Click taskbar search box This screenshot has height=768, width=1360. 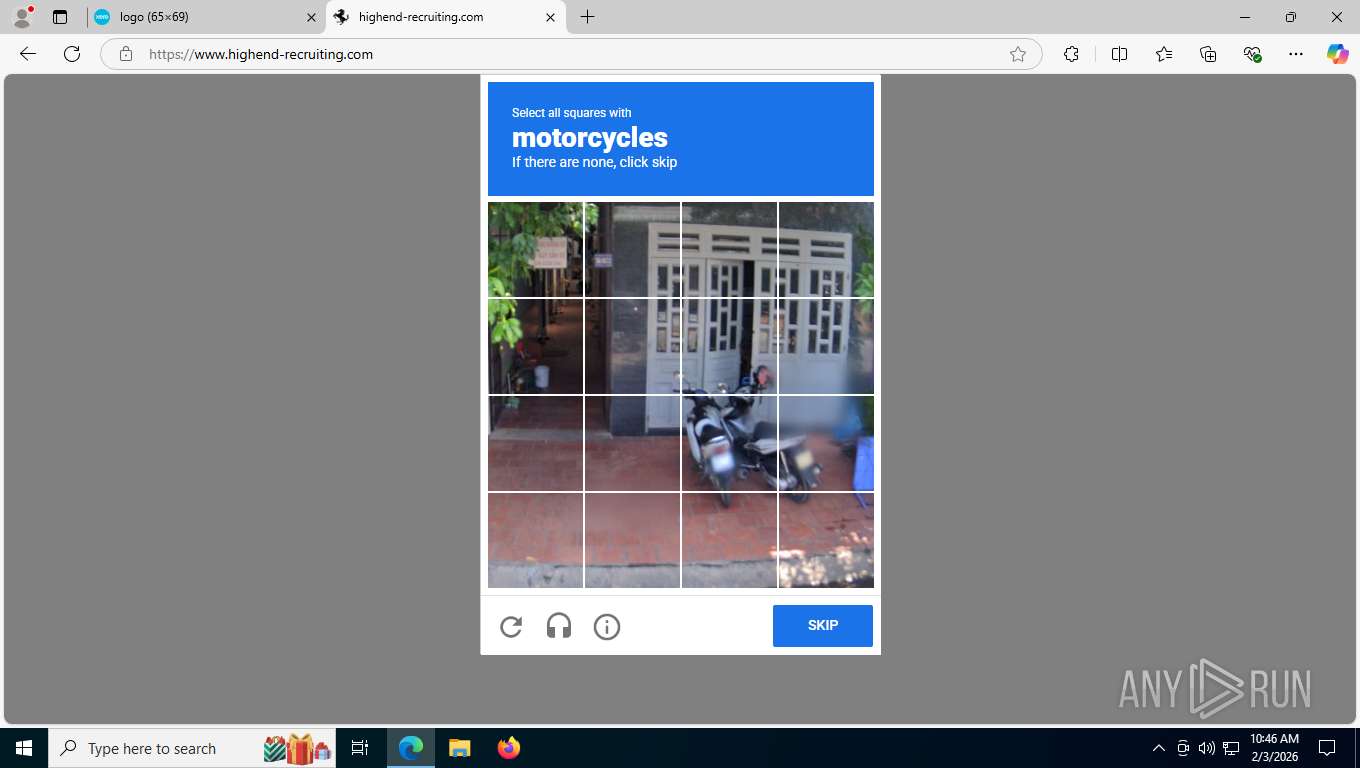tap(192, 748)
